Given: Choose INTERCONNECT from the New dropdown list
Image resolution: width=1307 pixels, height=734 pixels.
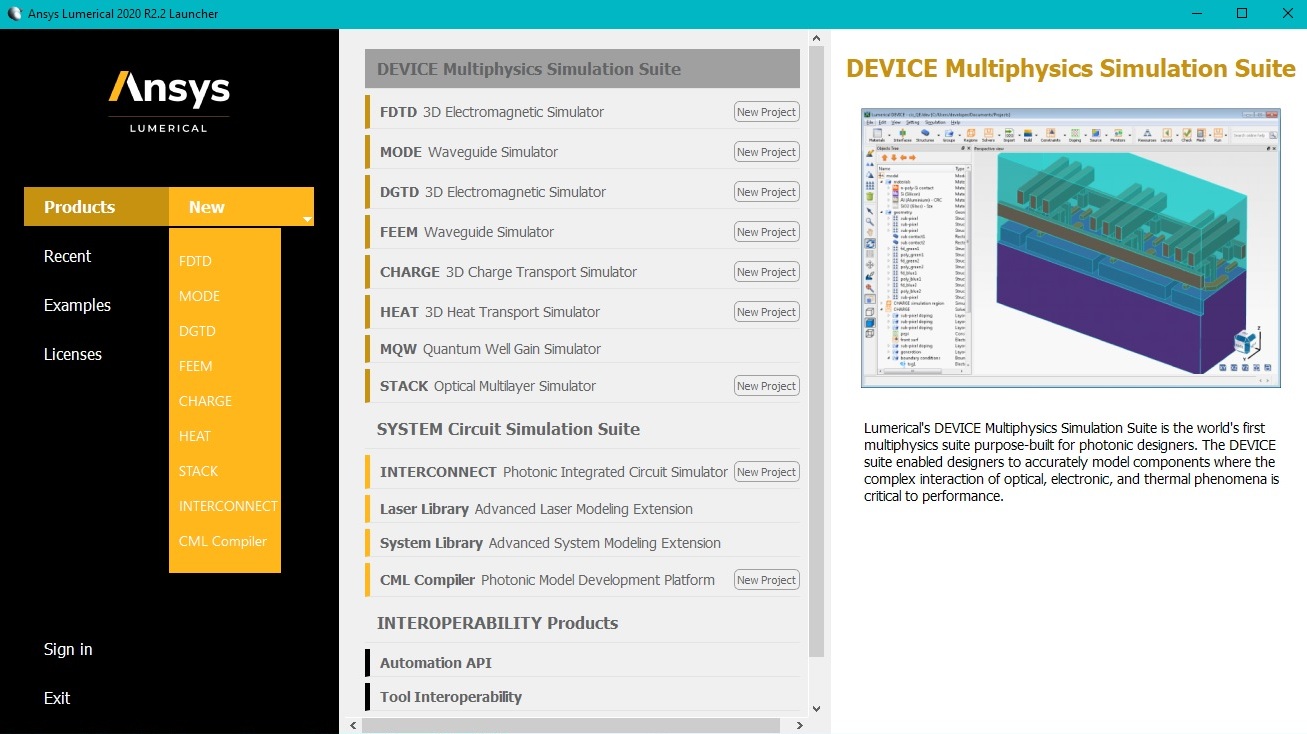Looking at the screenshot, I should 228,506.
